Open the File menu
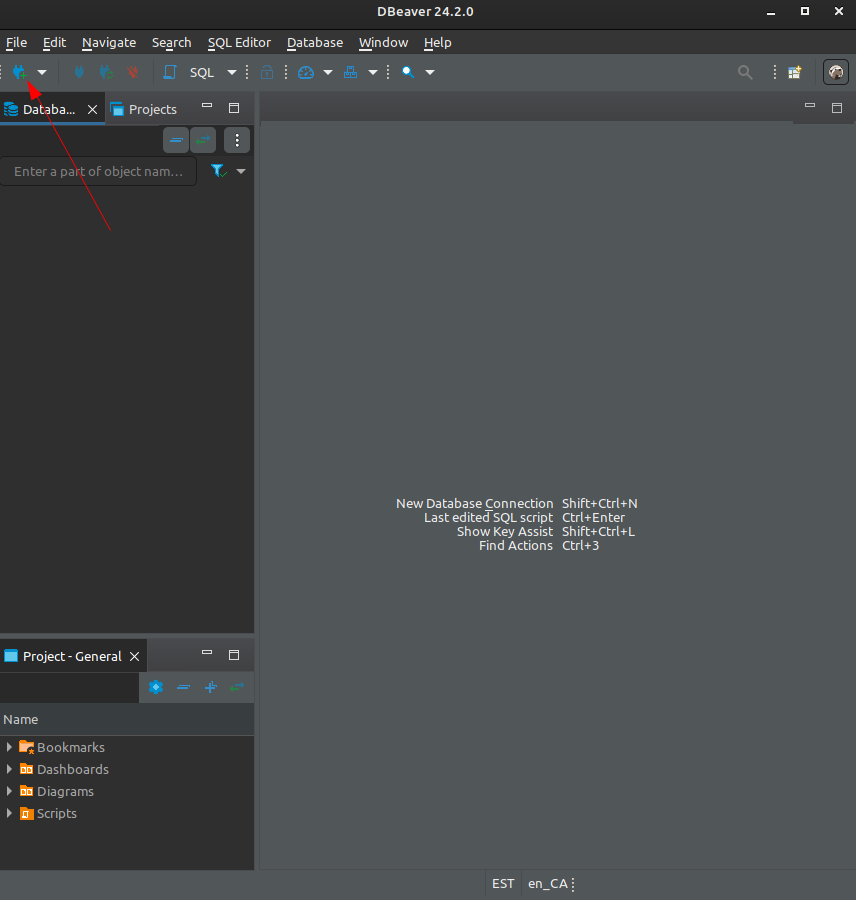The width and height of the screenshot is (856, 900). pos(16,42)
